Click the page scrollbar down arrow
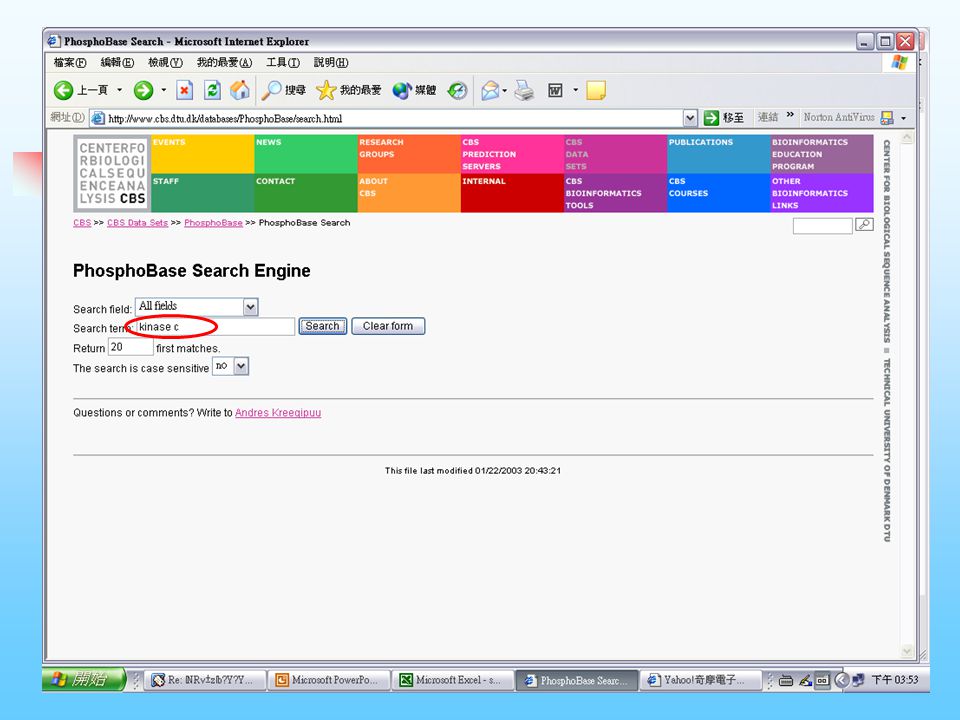 (907, 651)
